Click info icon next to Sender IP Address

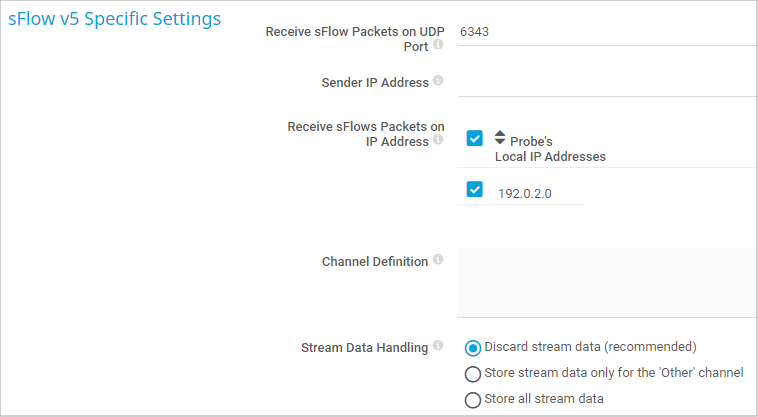point(438,81)
